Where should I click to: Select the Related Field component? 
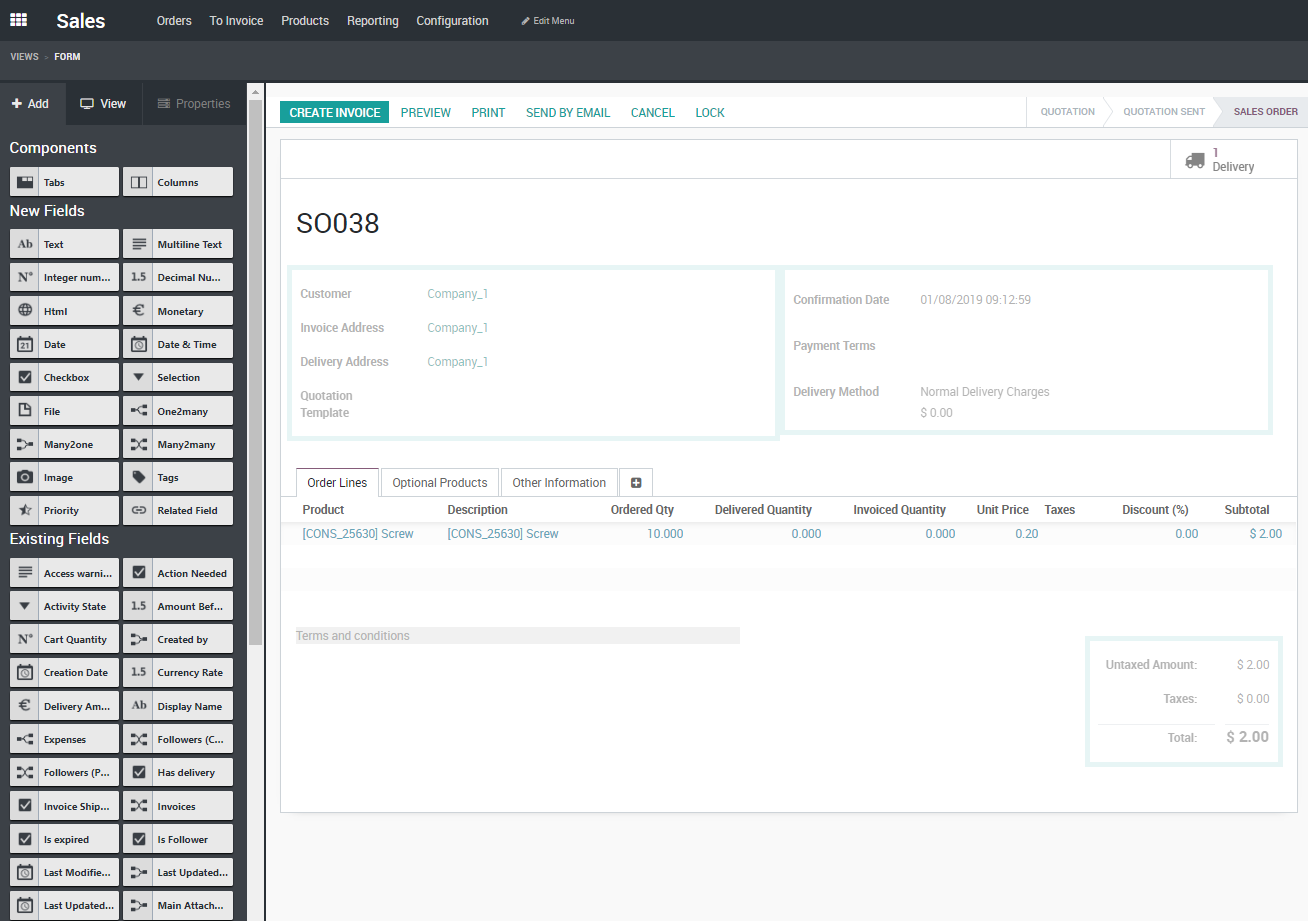click(178, 510)
